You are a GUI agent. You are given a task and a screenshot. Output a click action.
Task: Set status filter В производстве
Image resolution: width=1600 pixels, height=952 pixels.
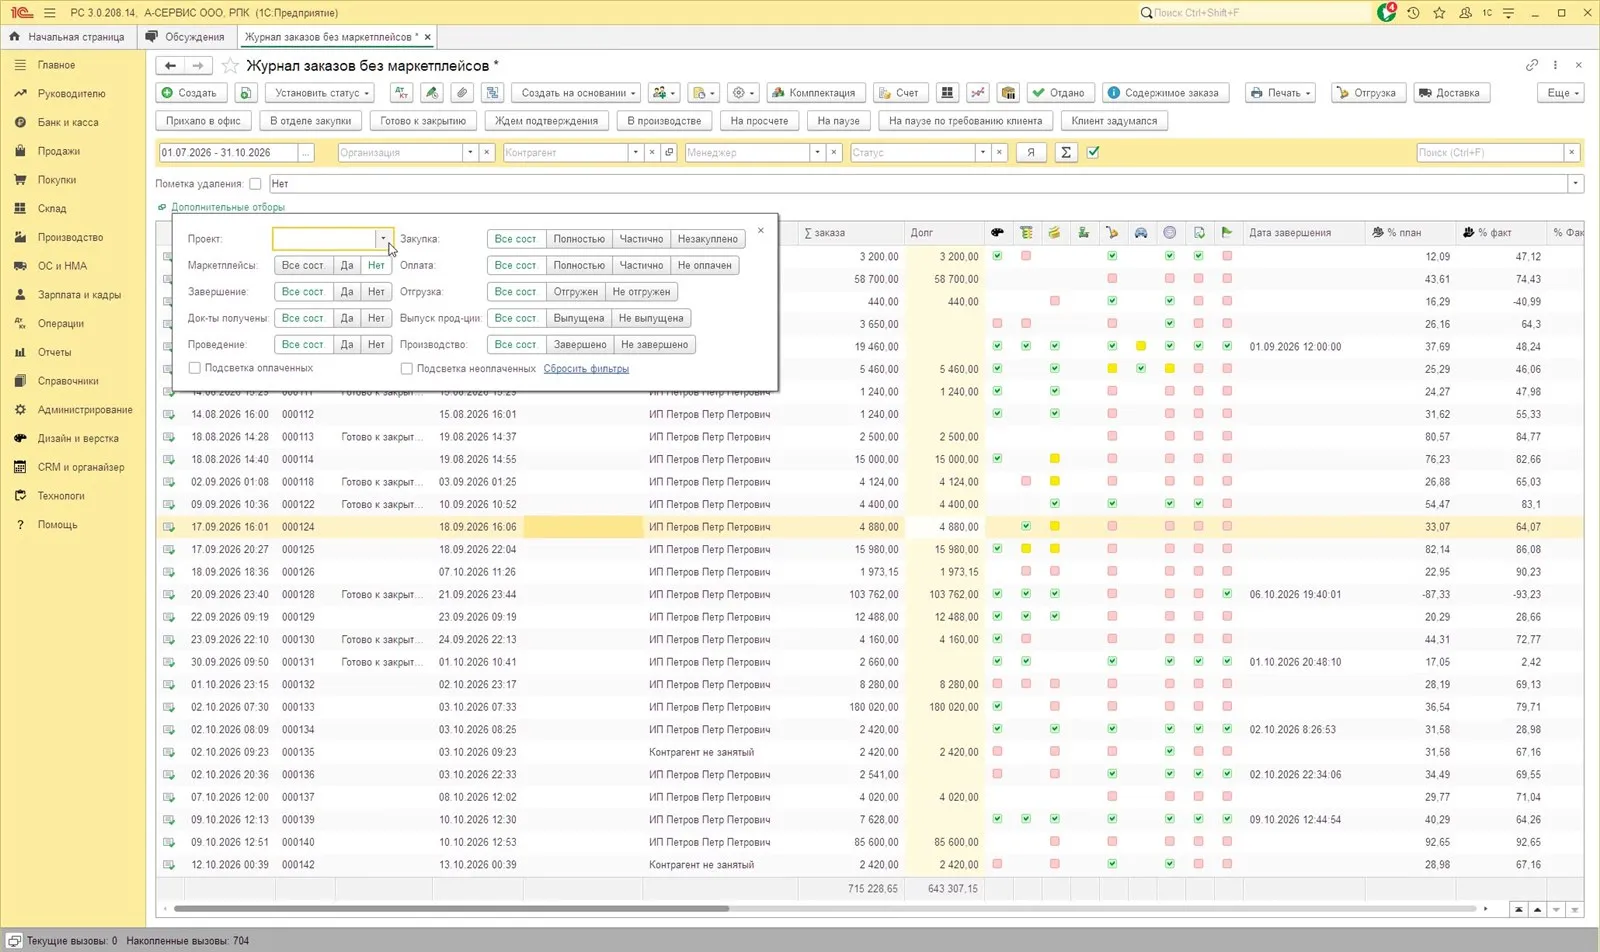click(x=664, y=121)
